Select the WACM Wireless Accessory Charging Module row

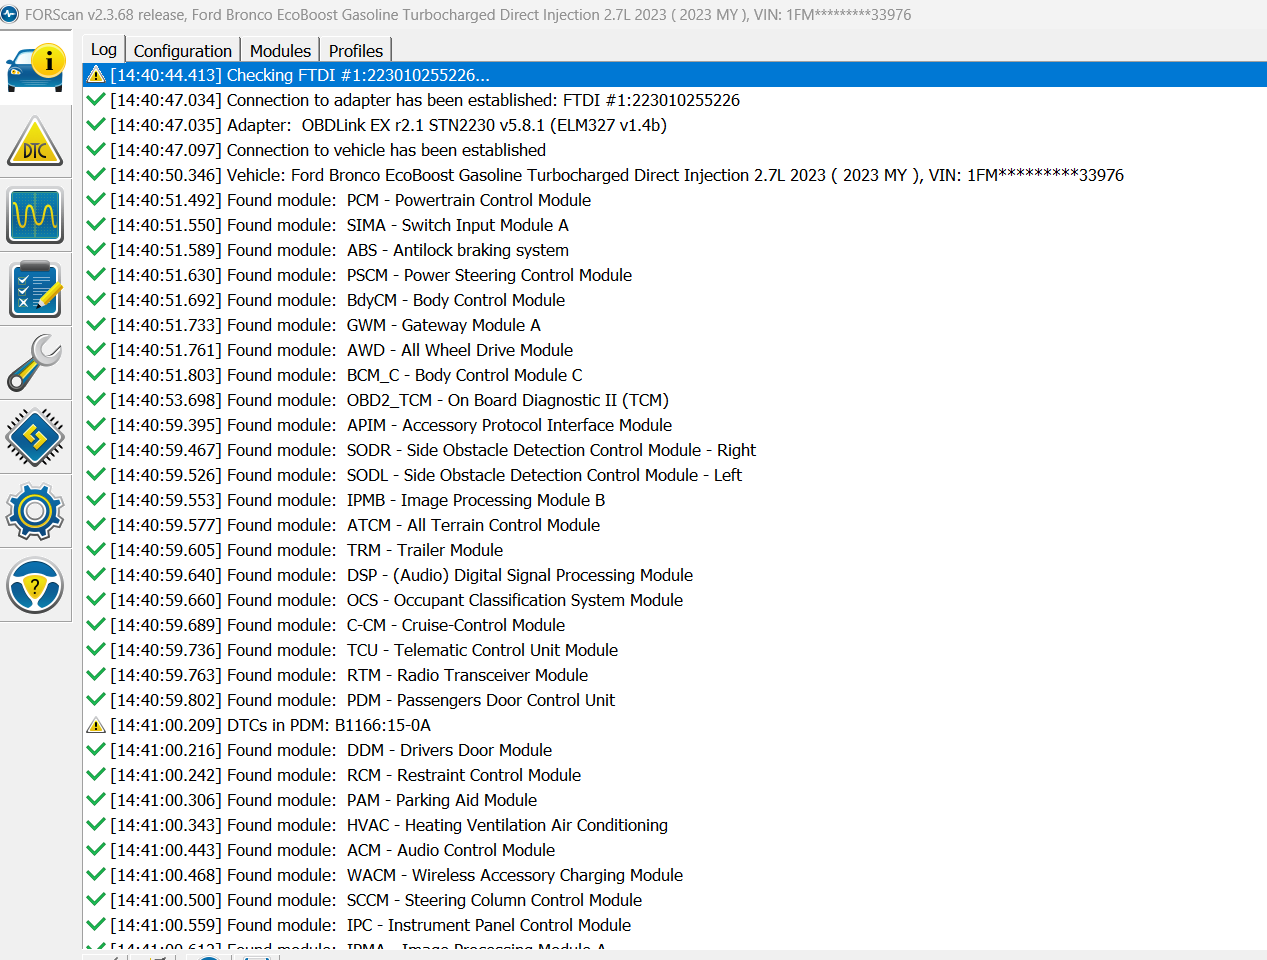point(674,875)
